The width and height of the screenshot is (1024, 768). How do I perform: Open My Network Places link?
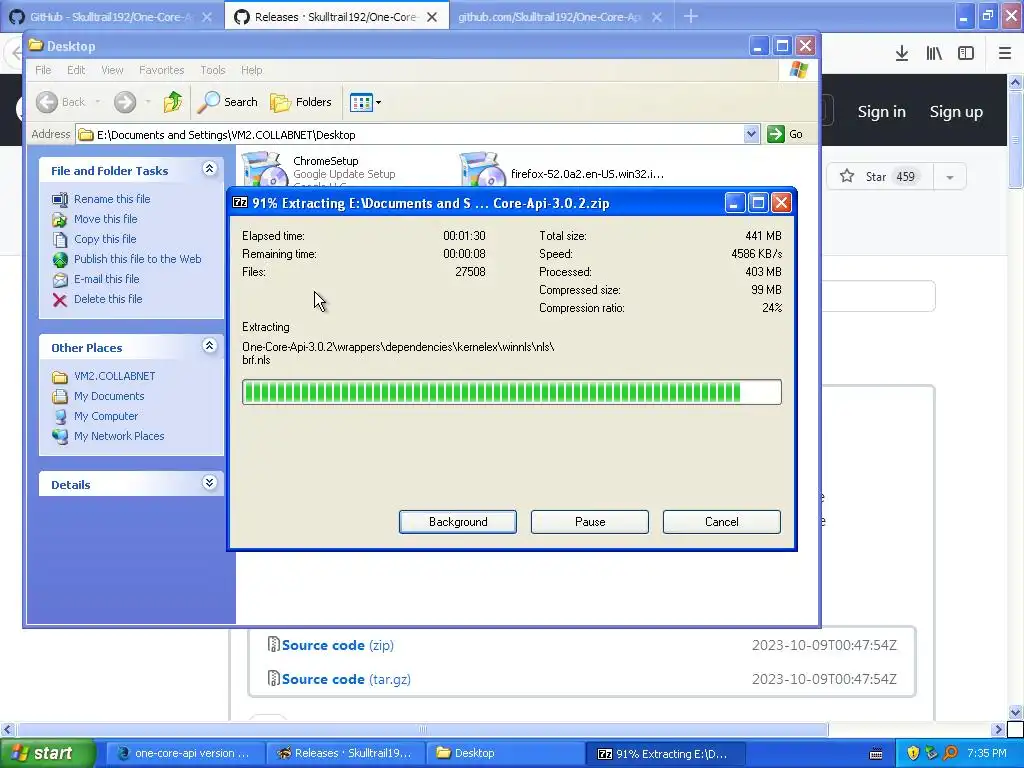[119, 436]
